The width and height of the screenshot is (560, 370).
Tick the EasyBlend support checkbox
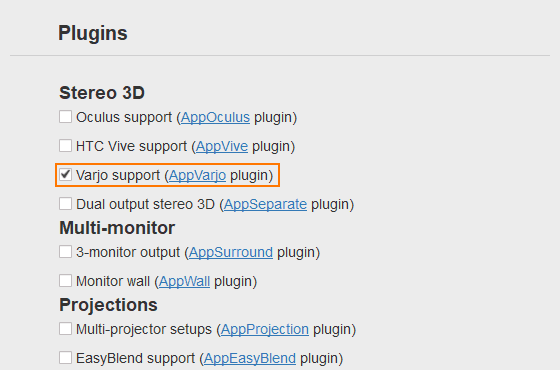coord(65,358)
